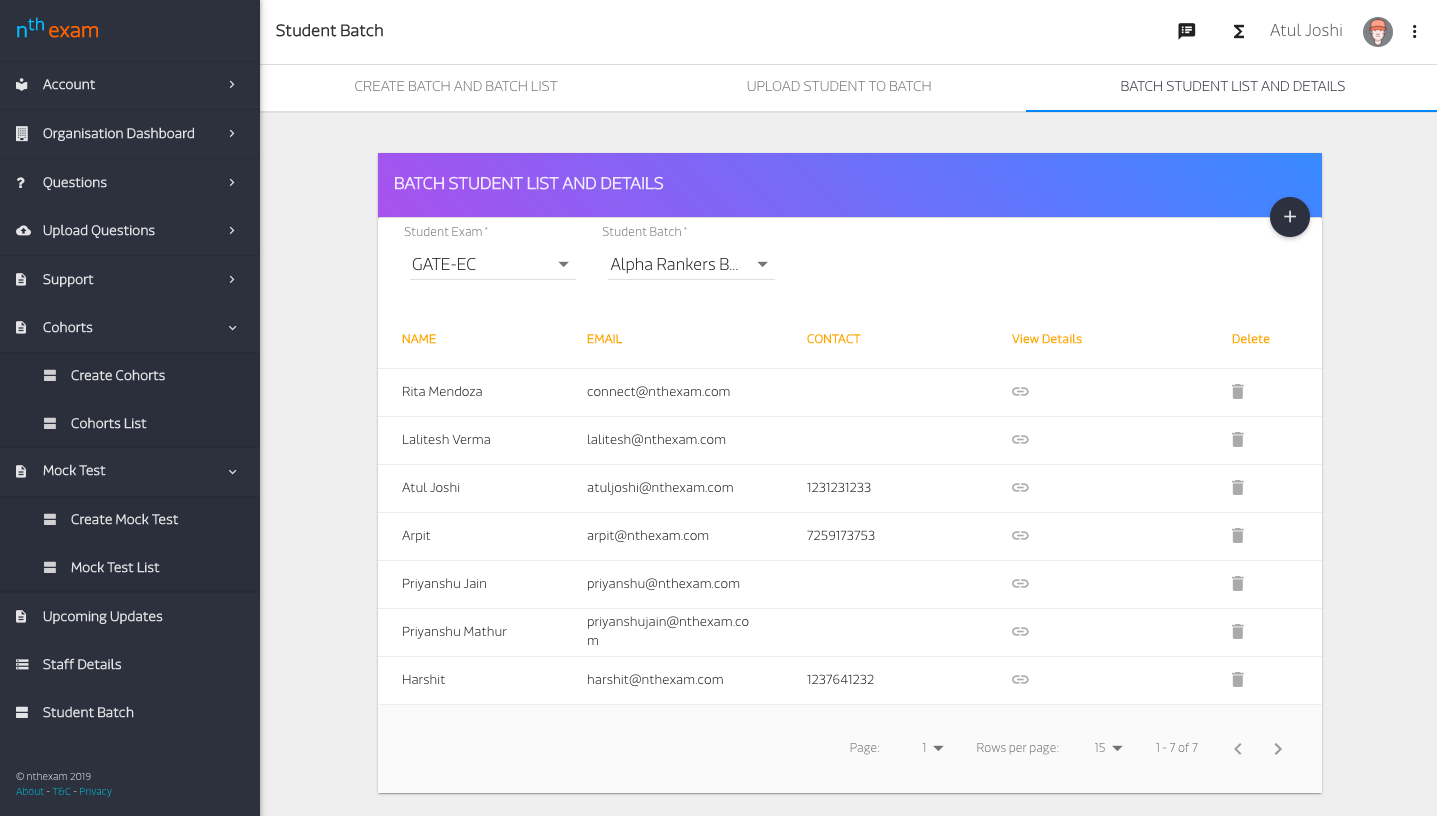
Task: Open the Student Batch dropdown
Action: pyautogui.click(x=690, y=265)
